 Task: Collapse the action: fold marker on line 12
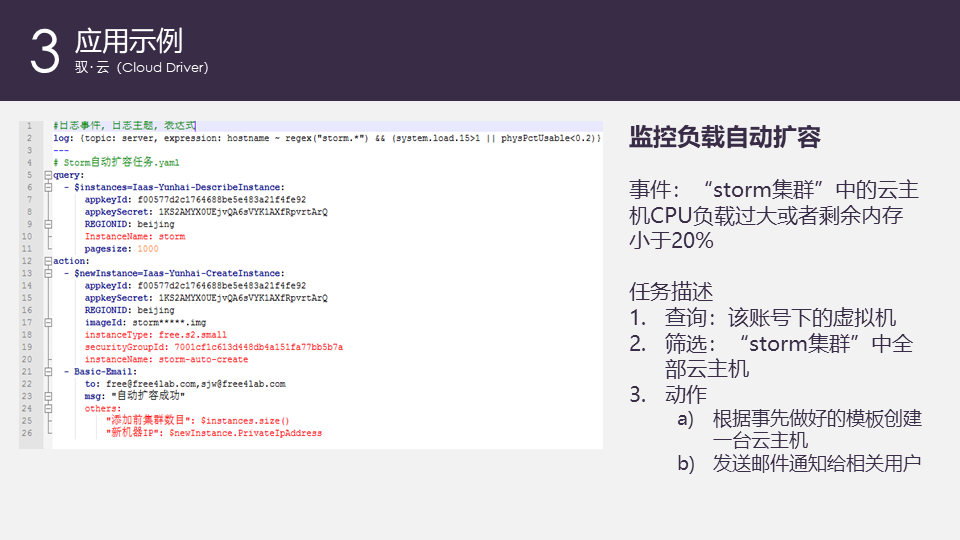(x=48, y=261)
